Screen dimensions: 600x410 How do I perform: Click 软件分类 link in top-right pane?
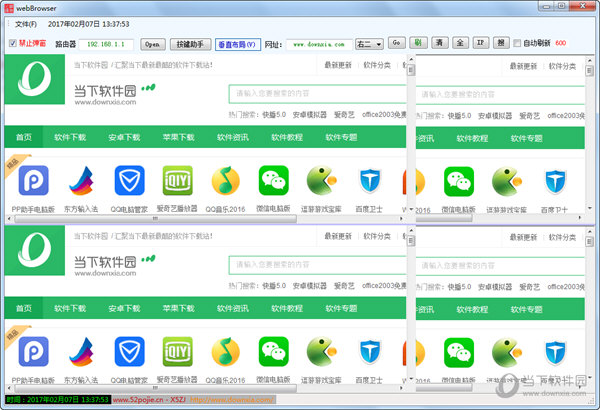[562, 66]
